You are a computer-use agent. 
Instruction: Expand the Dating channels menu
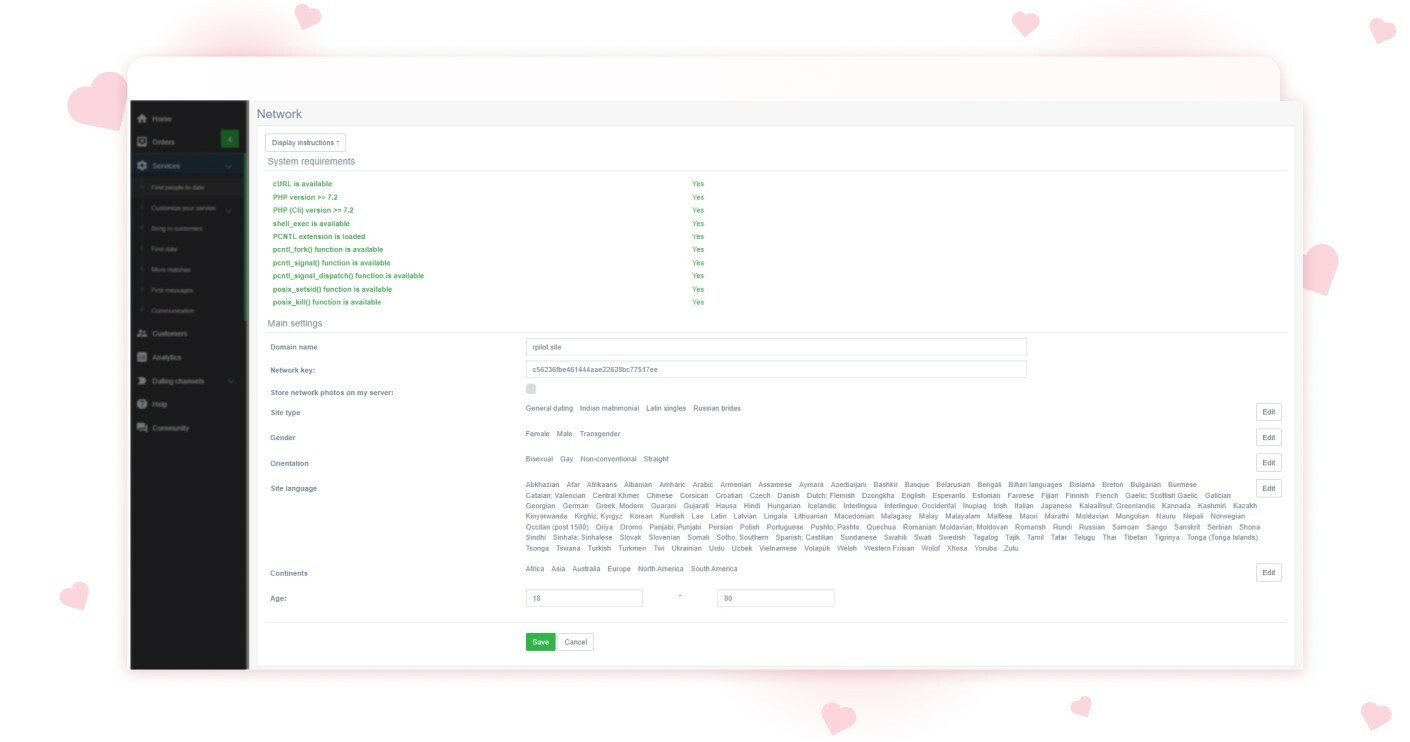(x=230, y=381)
